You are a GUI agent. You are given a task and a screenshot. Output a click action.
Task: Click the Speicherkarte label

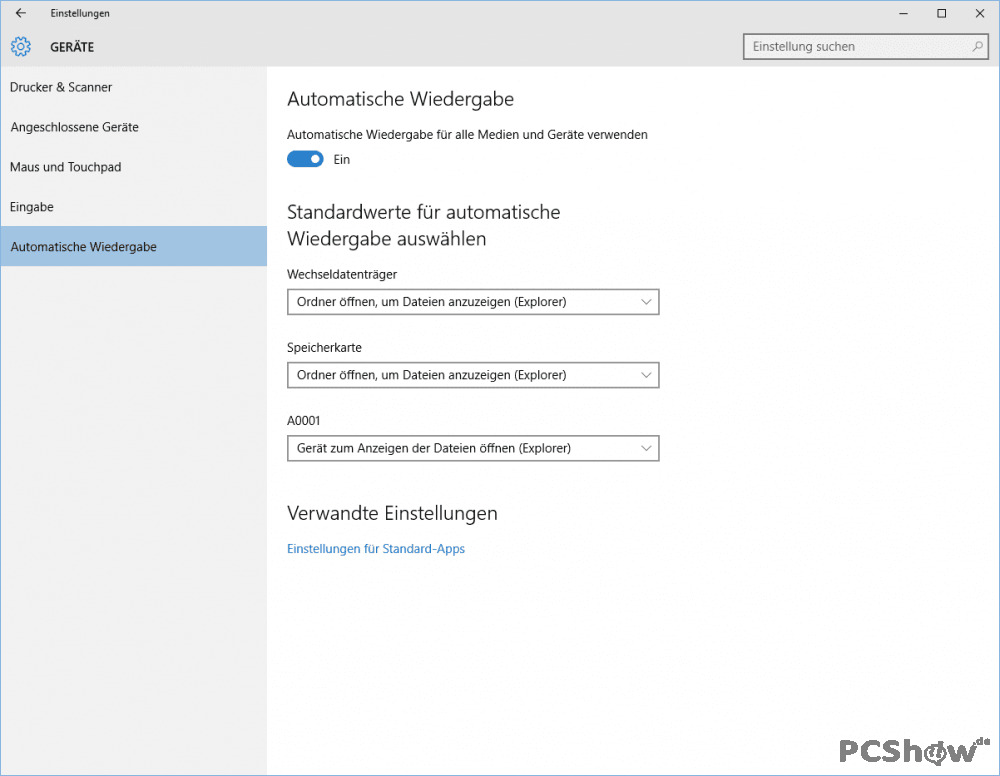tap(324, 348)
